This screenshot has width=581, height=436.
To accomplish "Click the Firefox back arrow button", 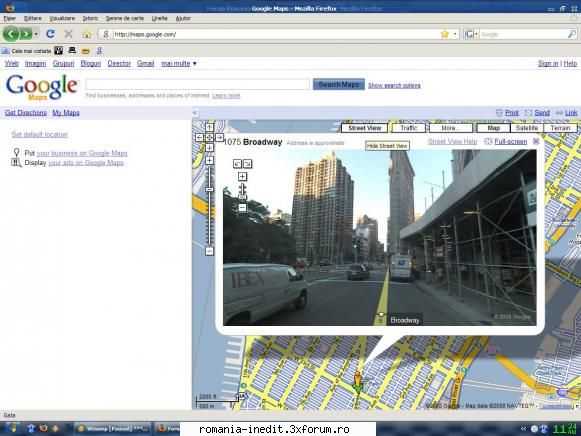I will [11, 34].
